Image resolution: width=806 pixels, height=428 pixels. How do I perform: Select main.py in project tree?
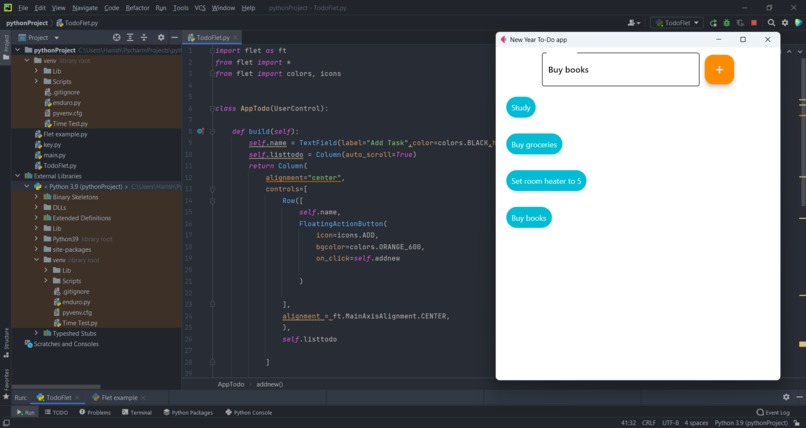coord(50,155)
